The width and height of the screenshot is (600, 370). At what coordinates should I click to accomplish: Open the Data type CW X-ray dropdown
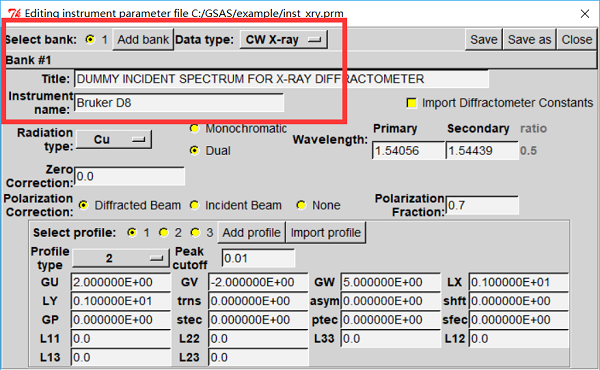click(x=284, y=39)
